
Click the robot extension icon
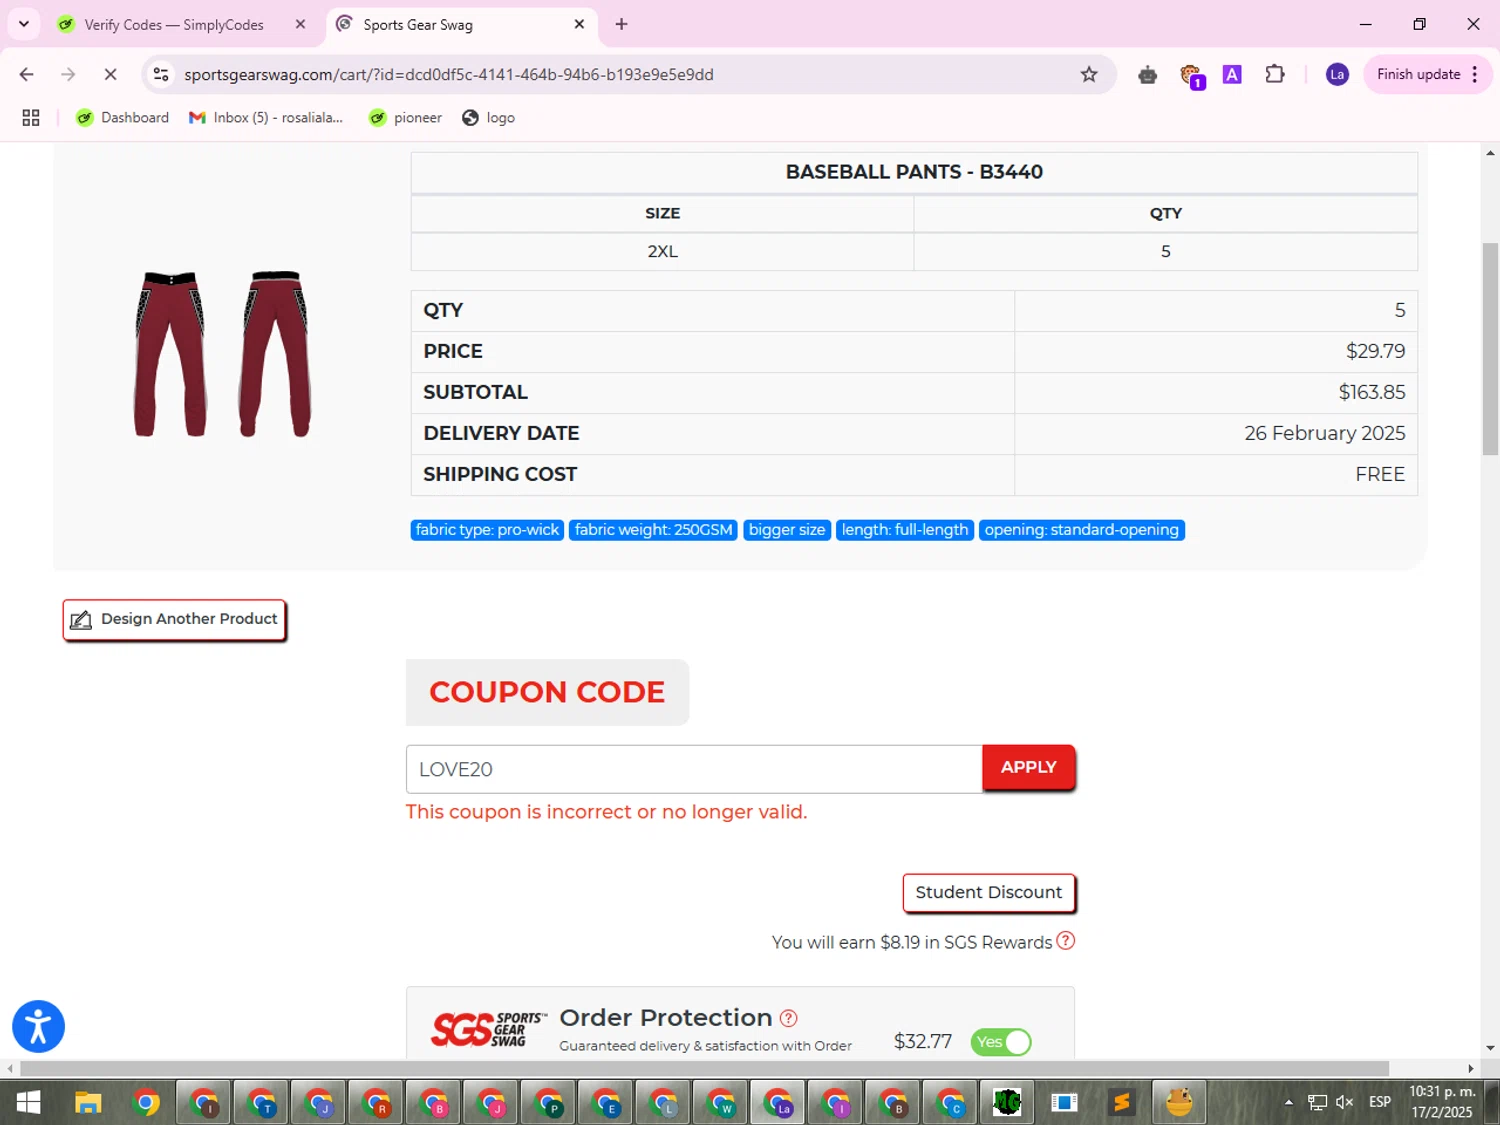pos(1147,74)
